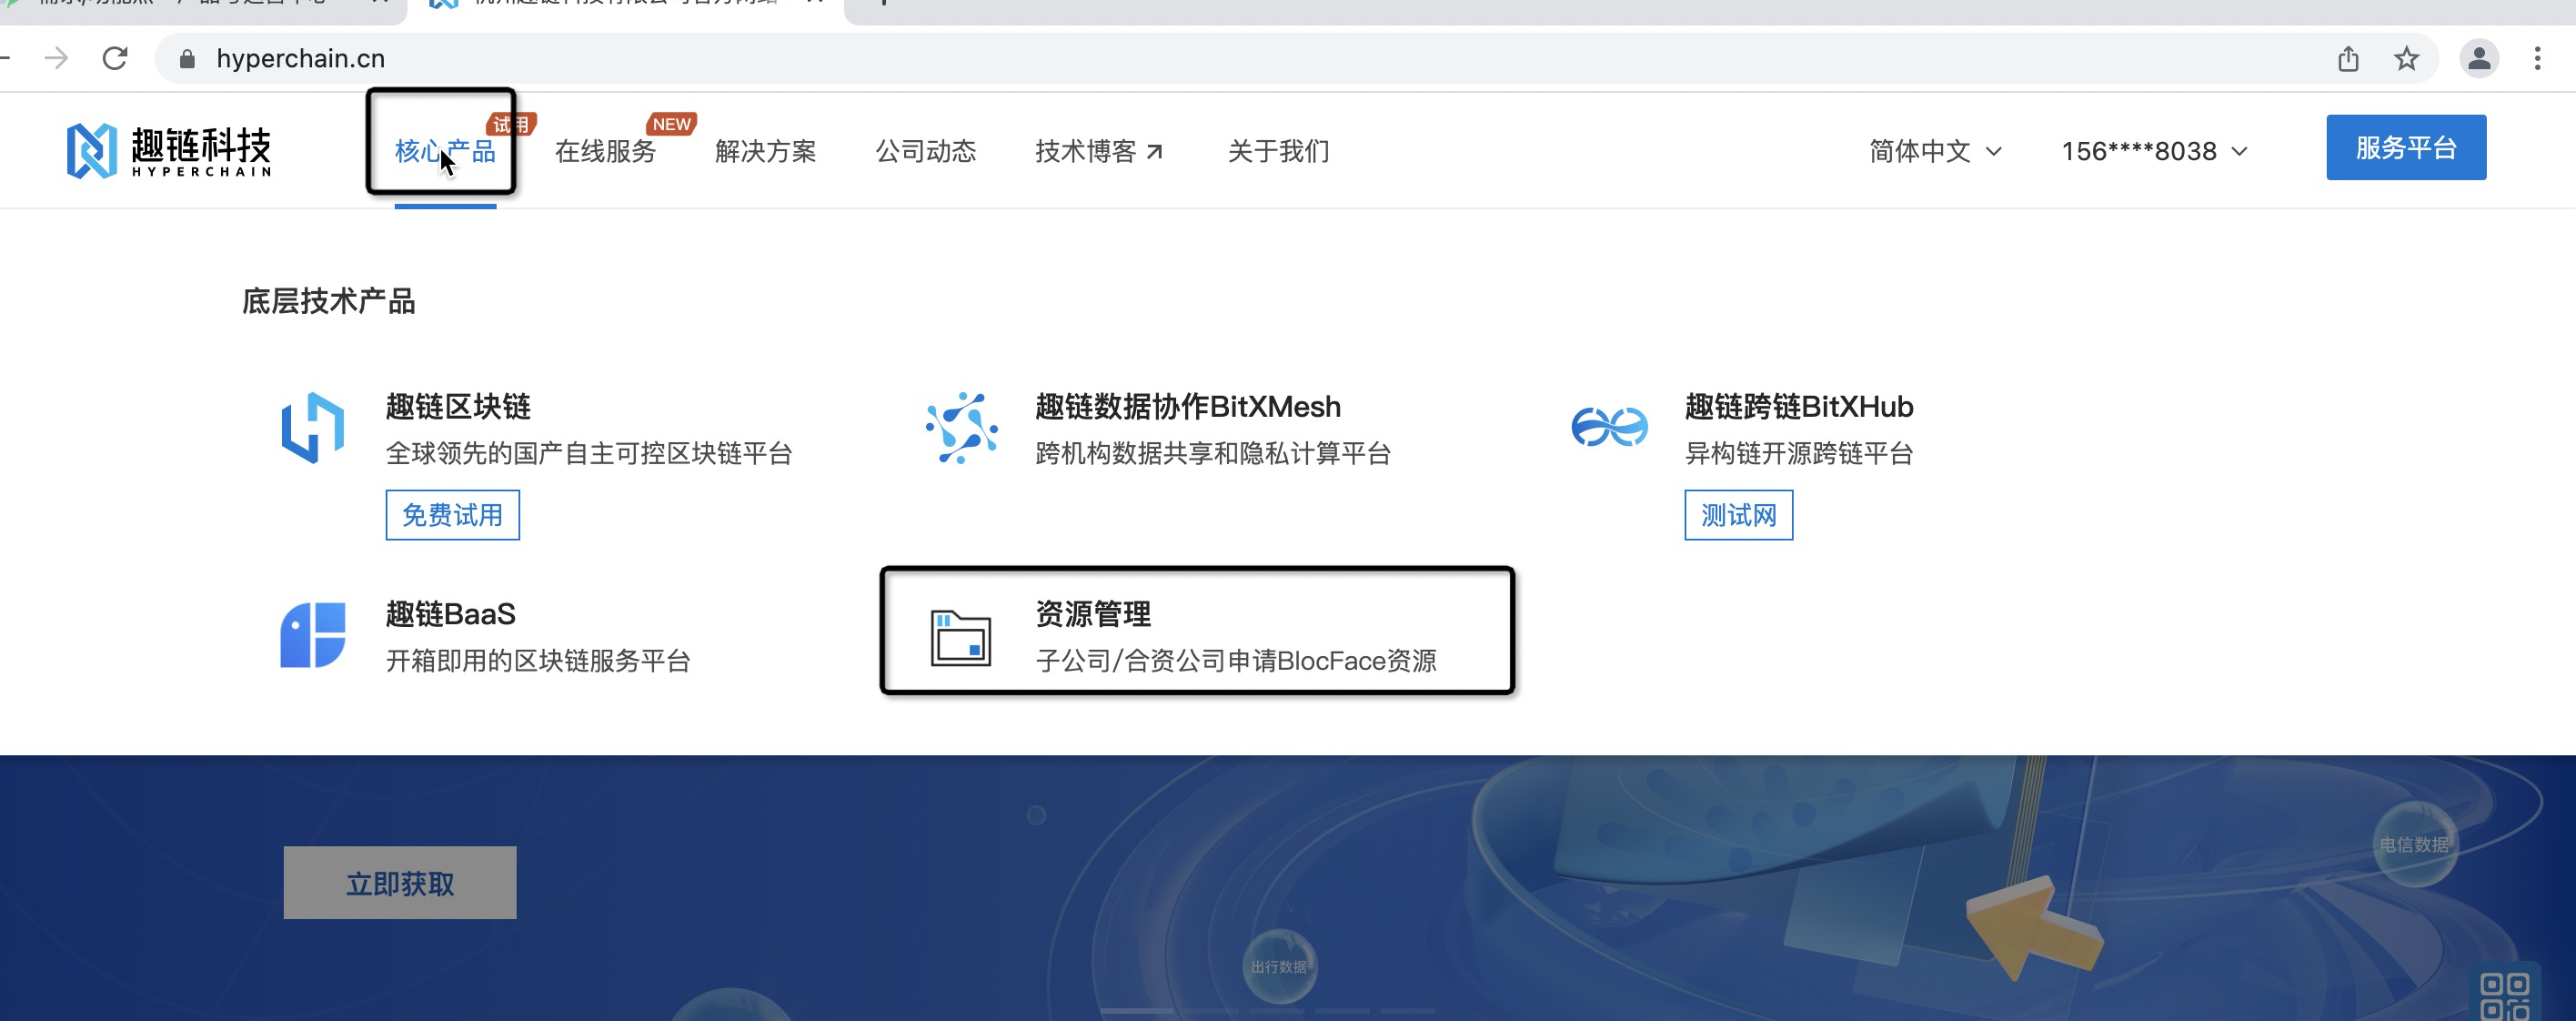Click the site lock security icon
This screenshot has width=2576, height=1021.
[187, 59]
